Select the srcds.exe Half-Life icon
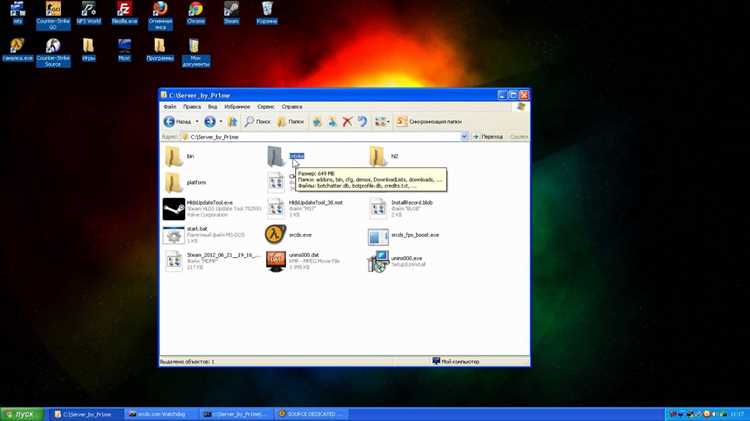The image size is (750, 421). pos(276,235)
